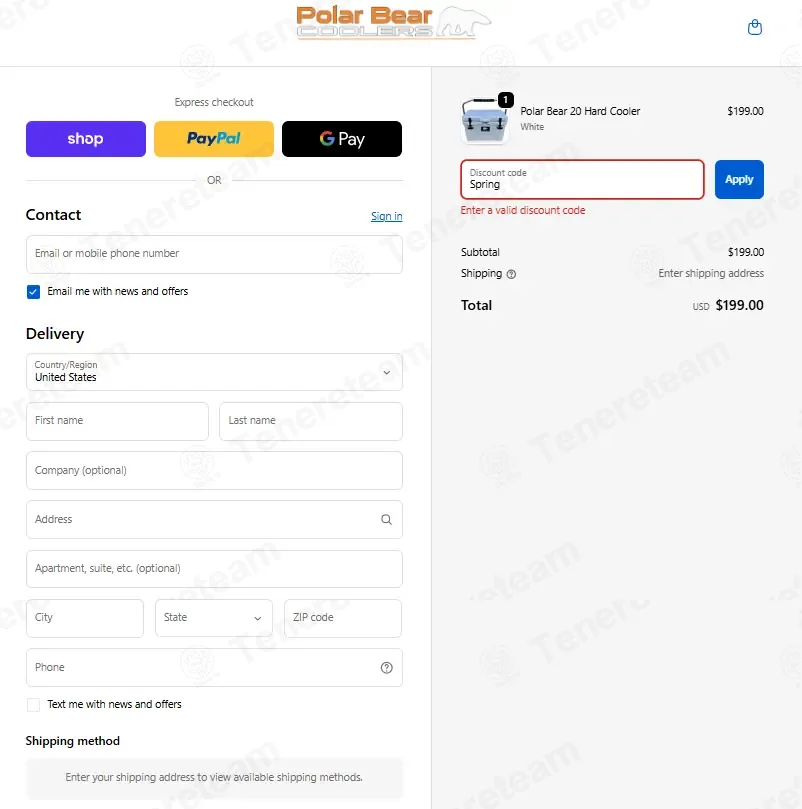Click the Polar Bear 20 Hard Cooler name
Viewport: 802px width, 809px height.
580,111
